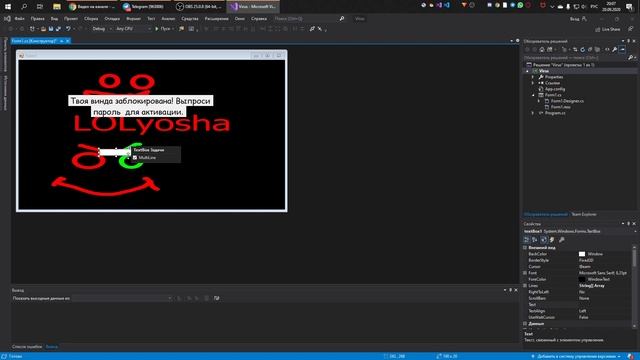Click the ForeColor black color swatch
The width and height of the screenshot is (640, 360).
point(582,279)
